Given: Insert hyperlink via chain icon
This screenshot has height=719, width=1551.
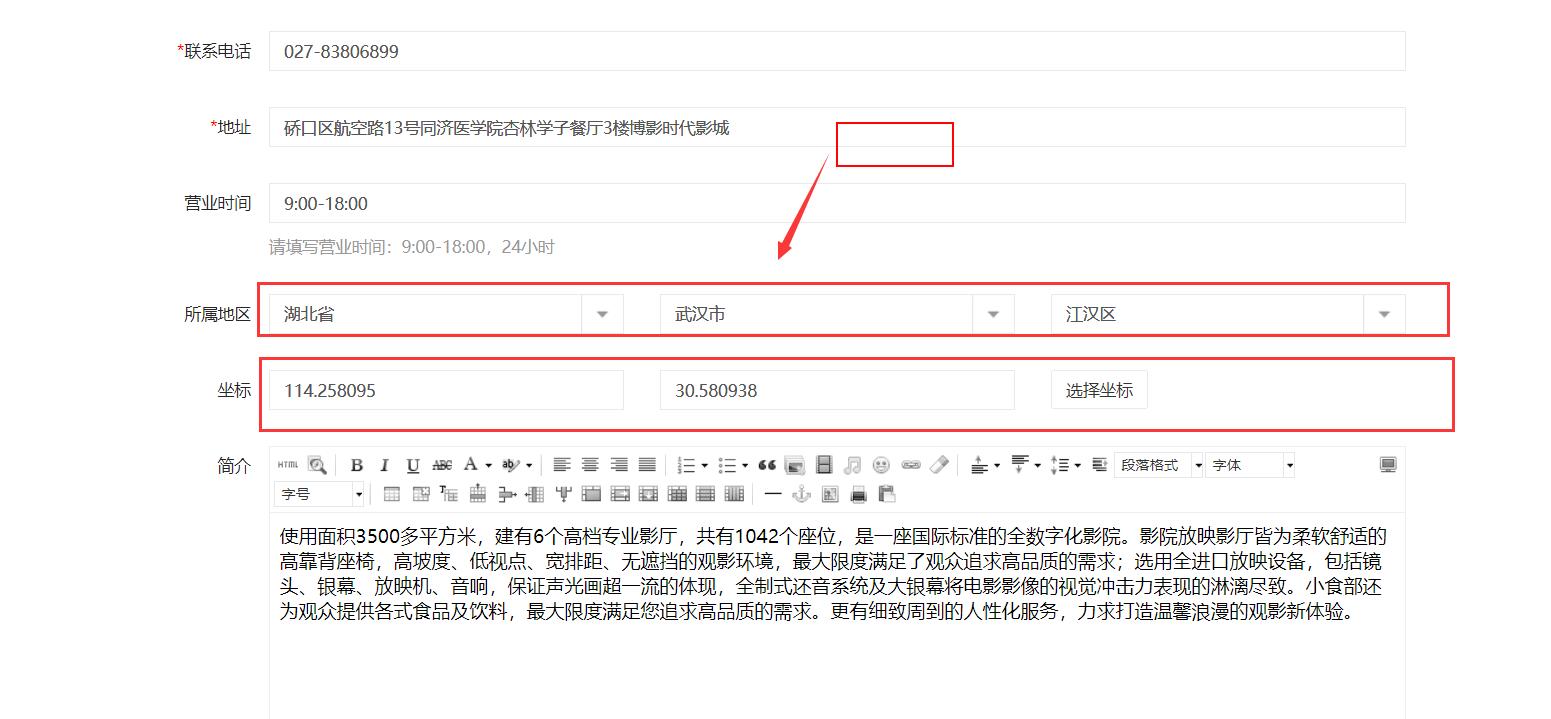Looking at the screenshot, I should pyautogui.click(x=910, y=465).
